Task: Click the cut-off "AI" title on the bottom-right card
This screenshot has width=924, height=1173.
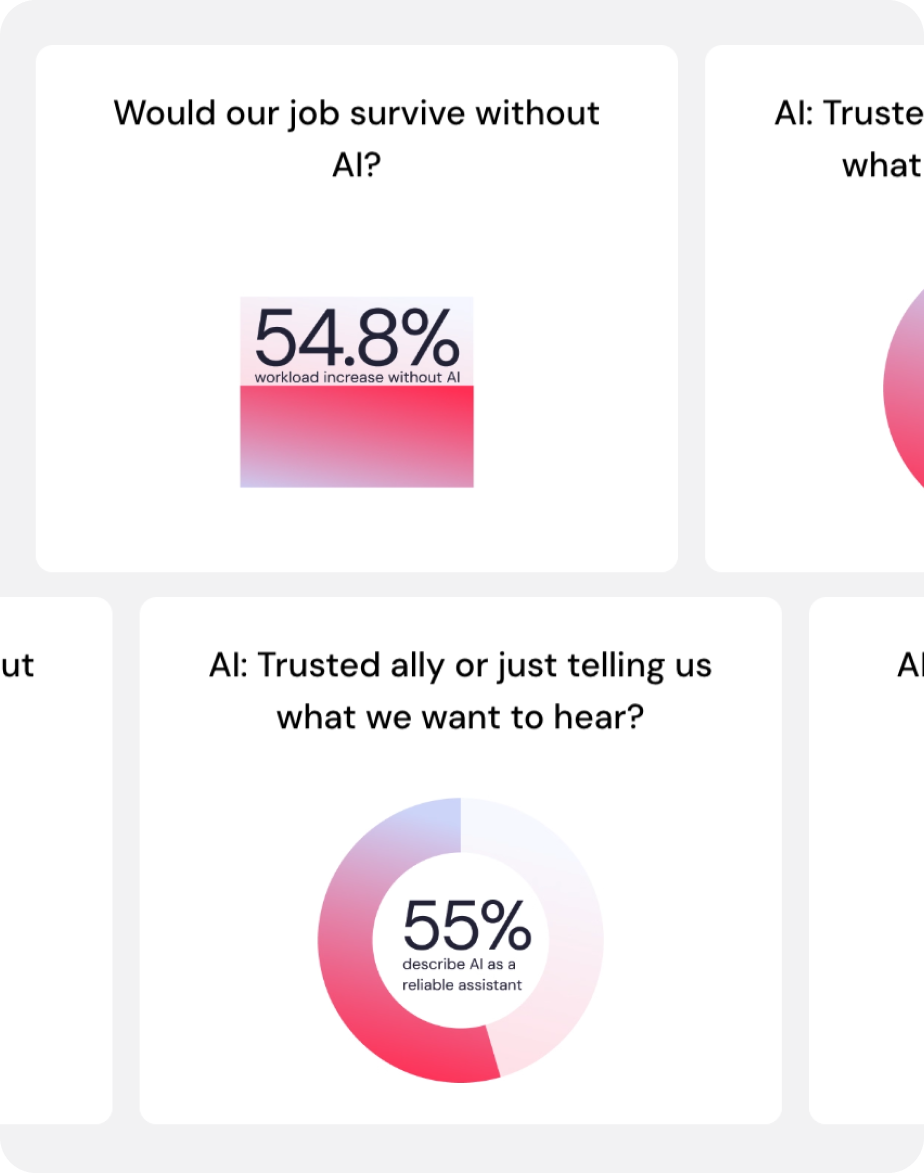Action: (x=910, y=665)
